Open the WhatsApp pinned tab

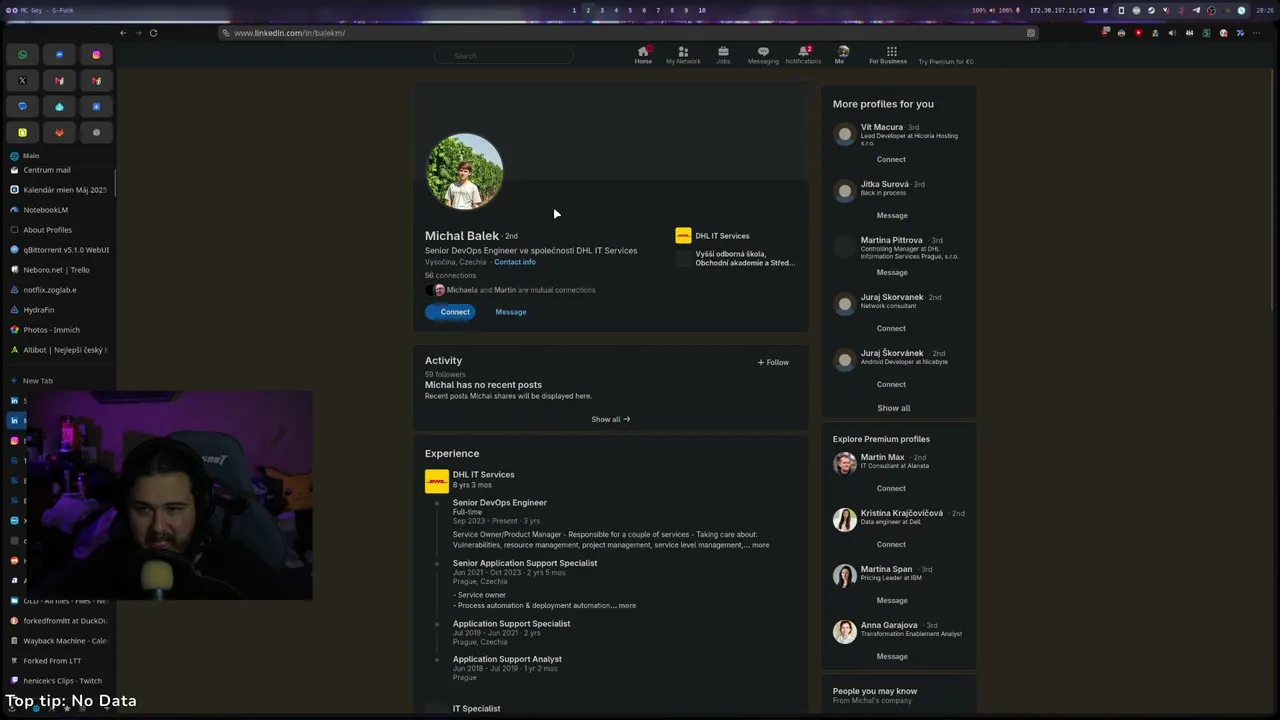[x=22, y=55]
